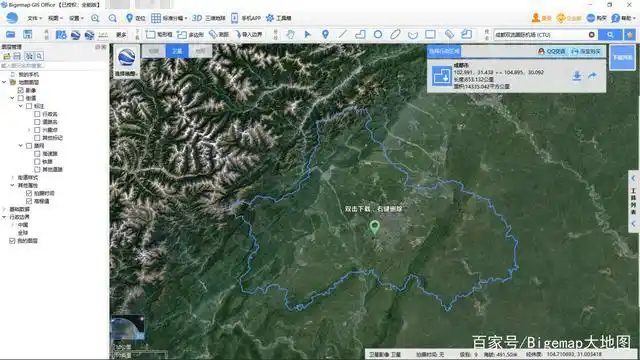Viewport: 640px width, 360px height.
Task: Open the 3D 三维地球 view
Action: [x=208, y=18]
